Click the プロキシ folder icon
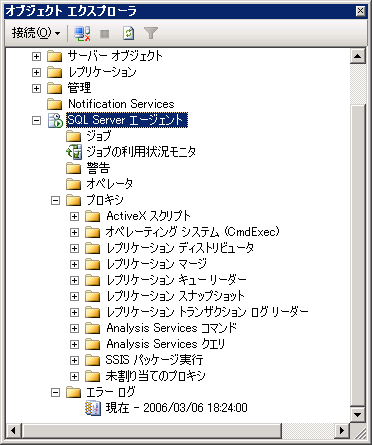 [x=73, y=200]
